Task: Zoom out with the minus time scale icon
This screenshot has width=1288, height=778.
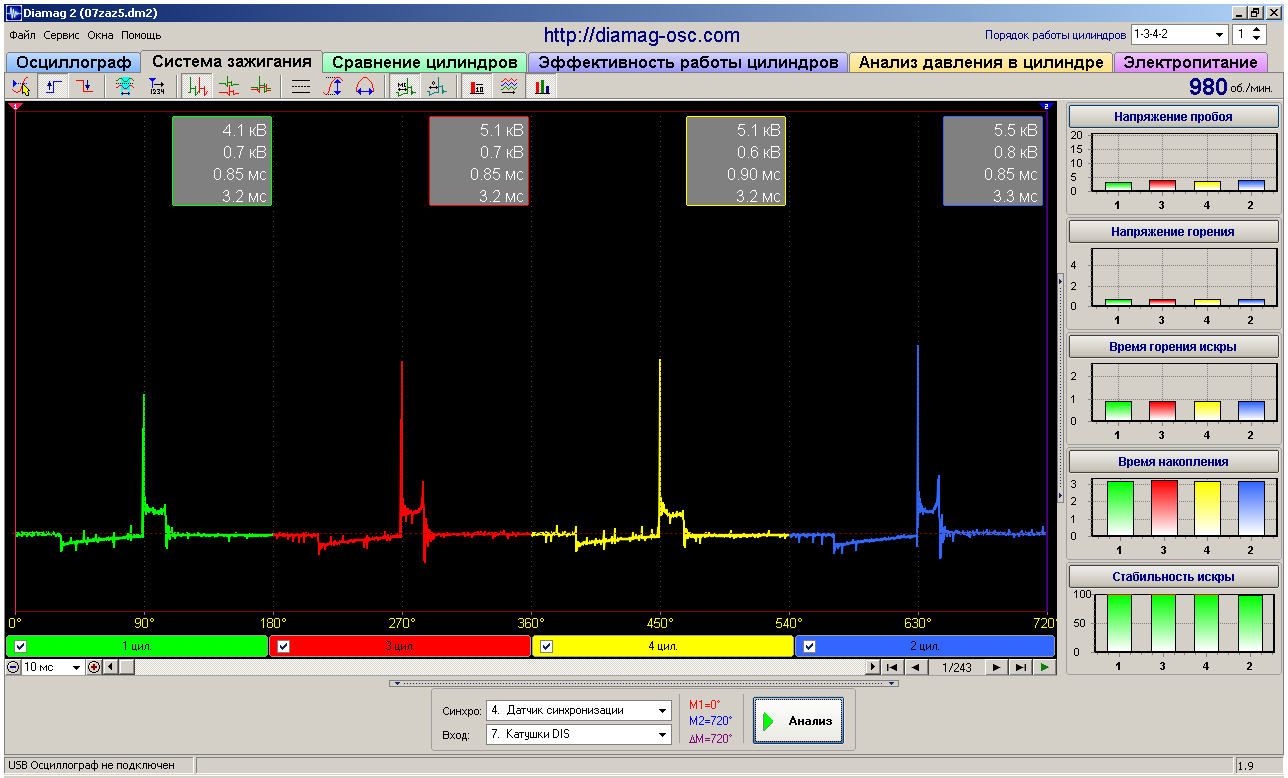Action: [13, 667]
